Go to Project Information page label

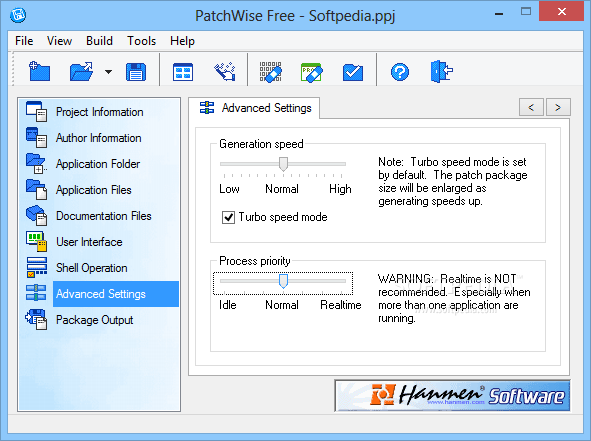tap(100, 112)
